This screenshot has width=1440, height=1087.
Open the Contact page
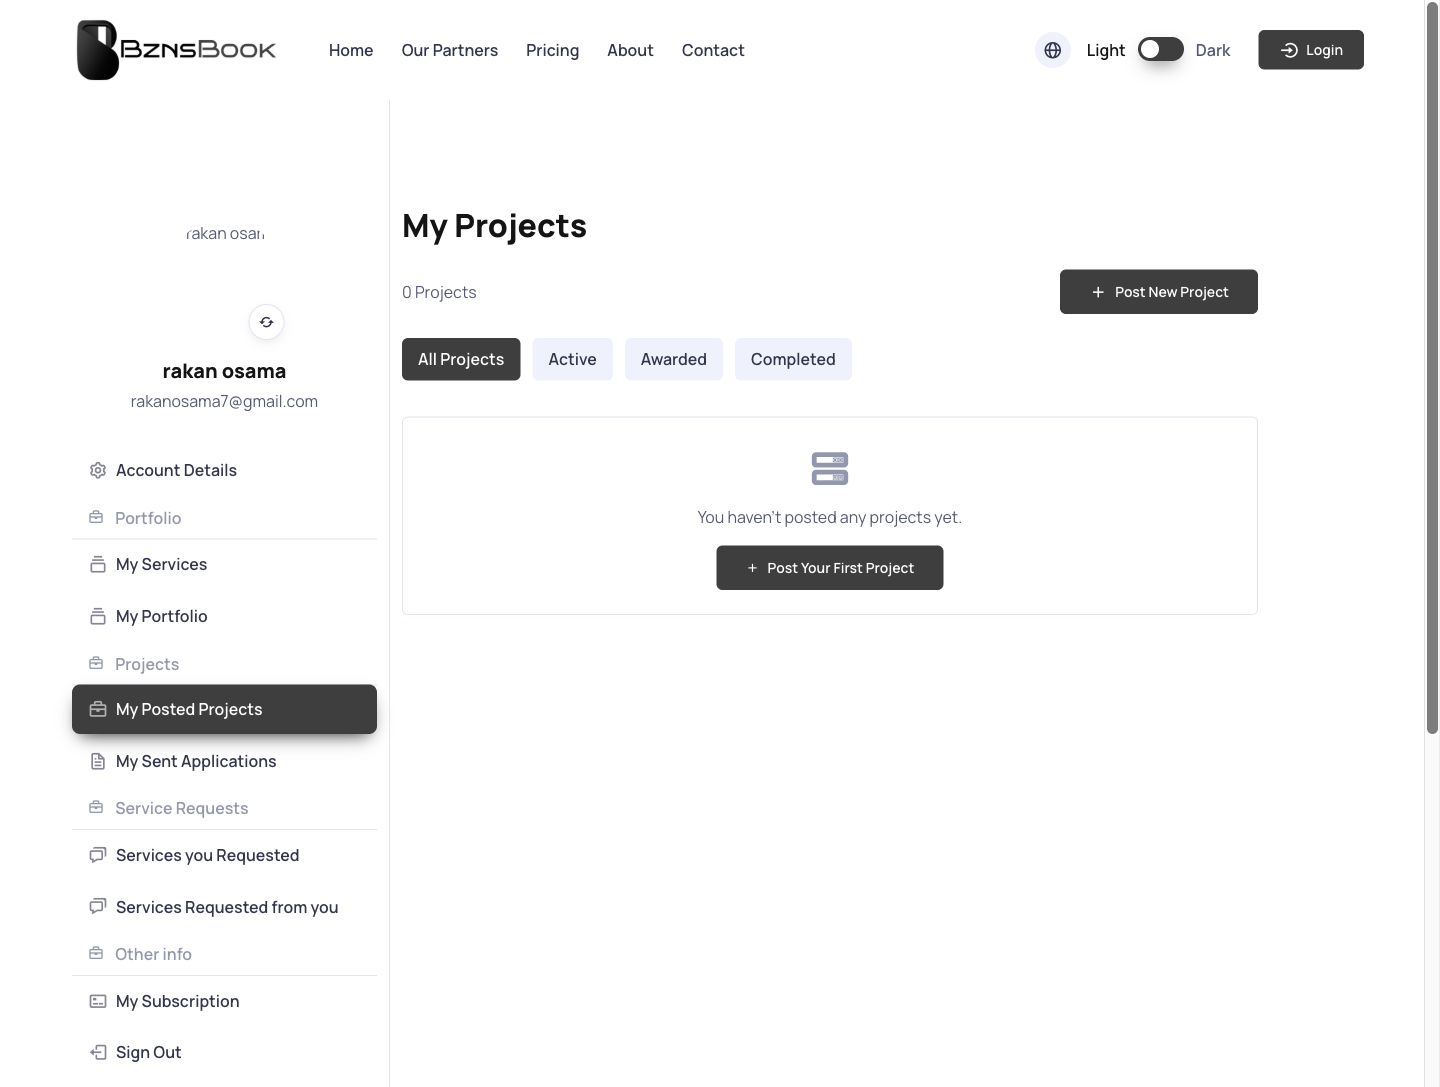pyautogui.click(x=713, y=50)
